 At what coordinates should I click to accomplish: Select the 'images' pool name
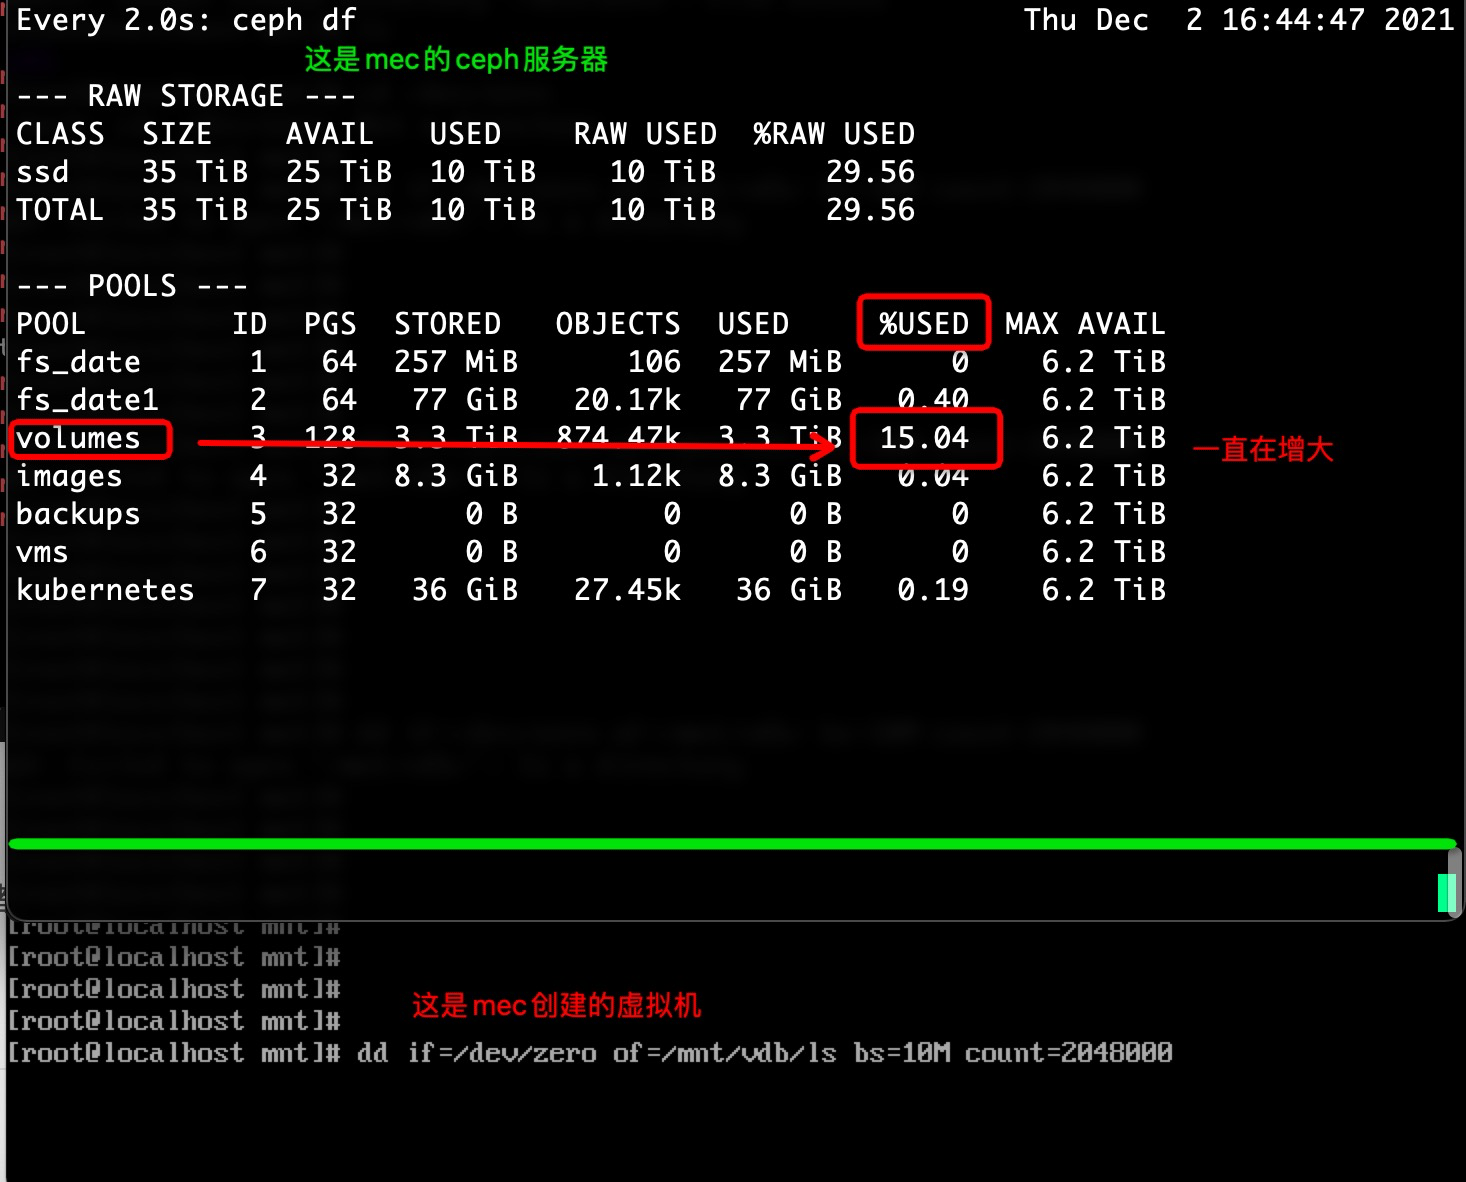click(69, 477)
